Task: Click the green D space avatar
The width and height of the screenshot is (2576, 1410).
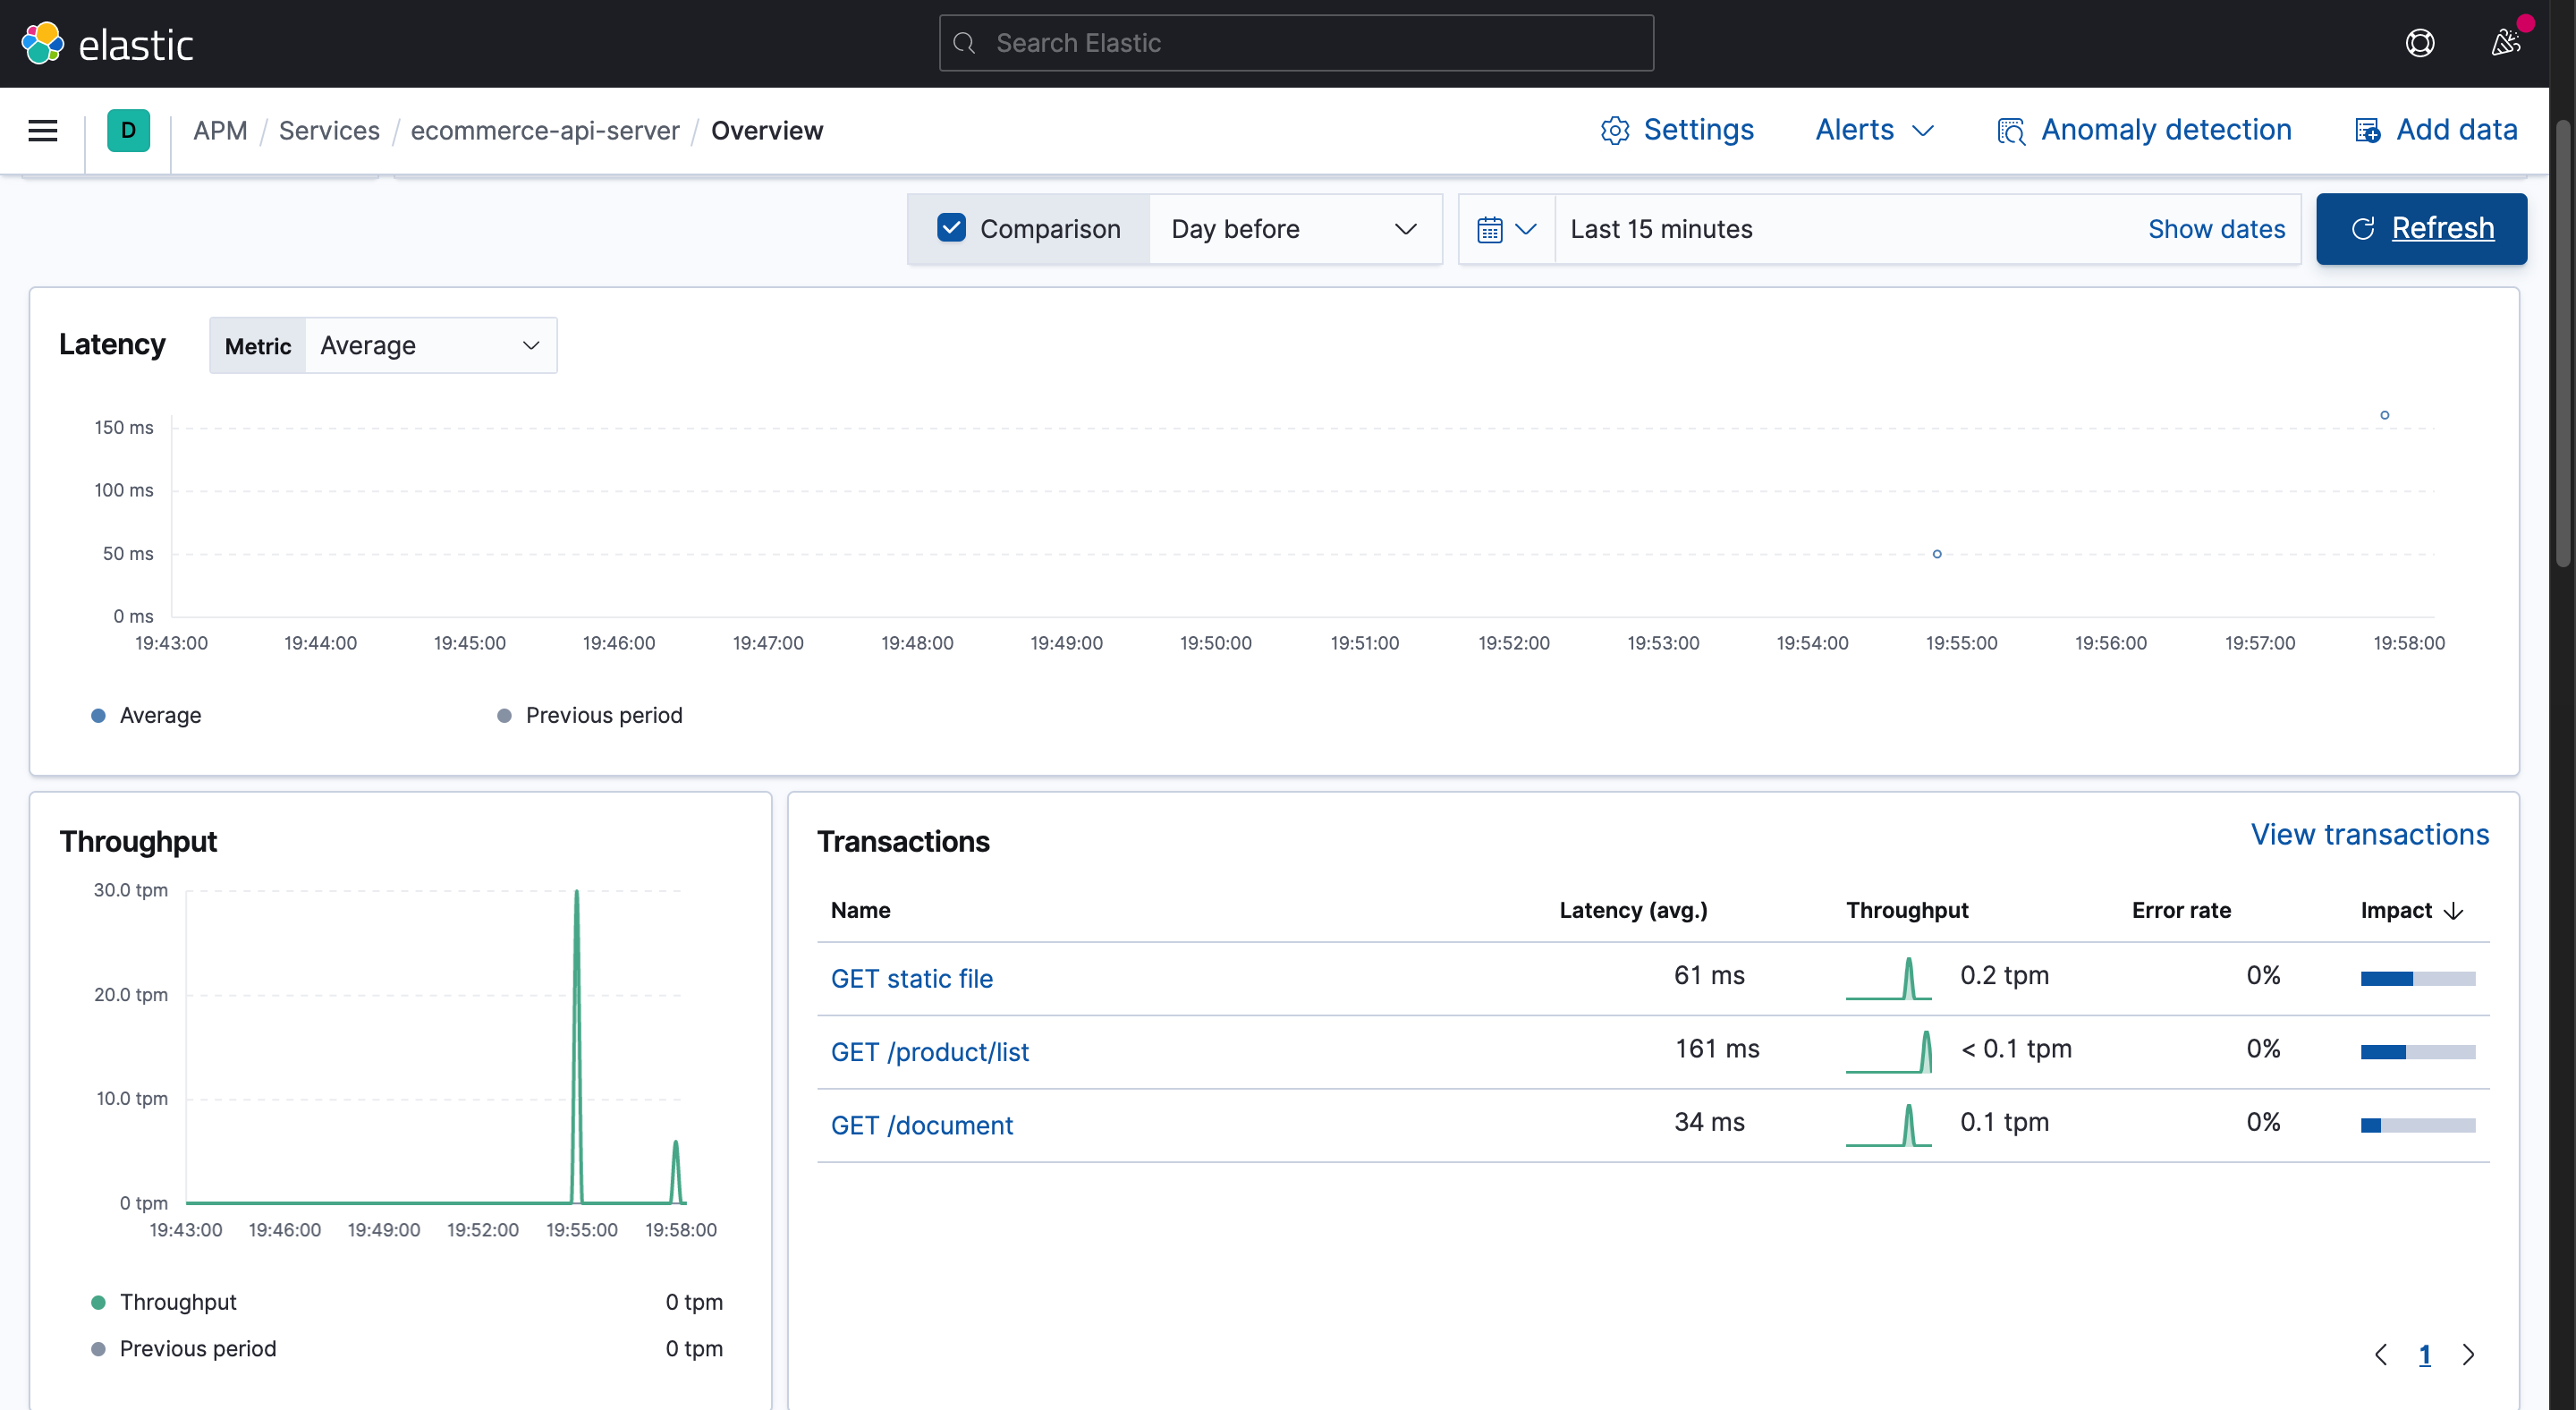Action: [129, 131]
